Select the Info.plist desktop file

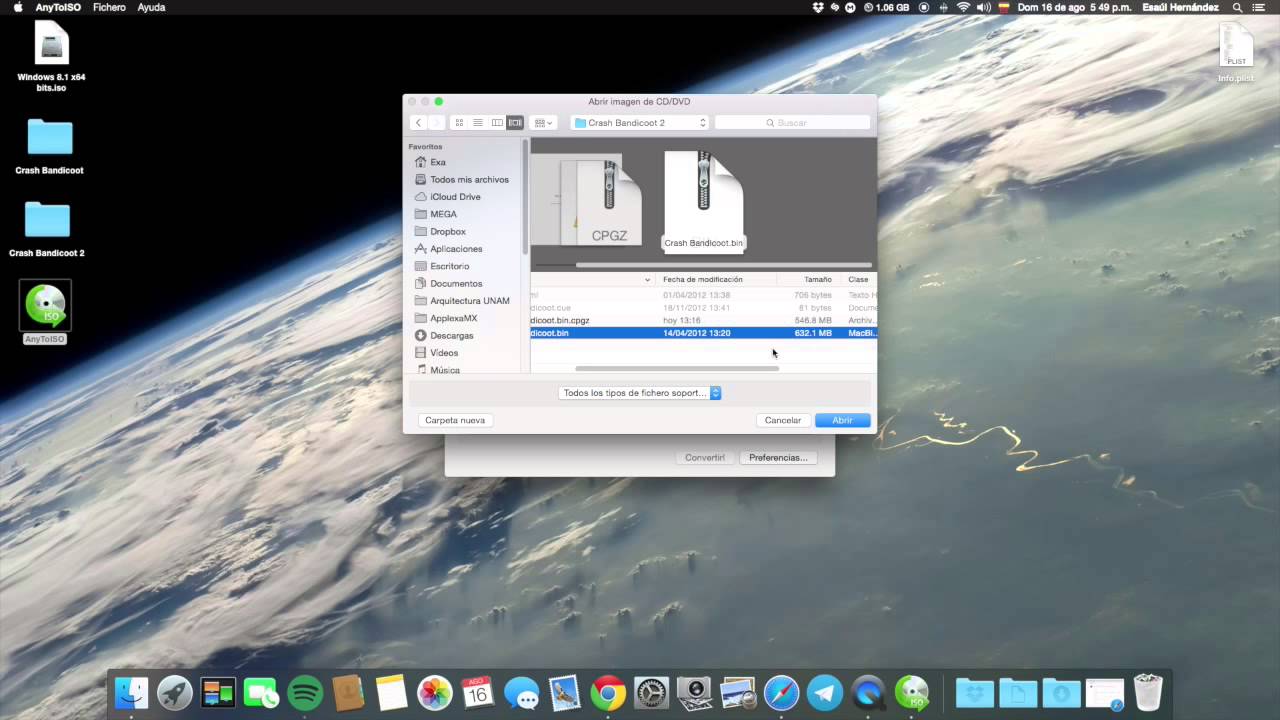[1236, 52]
